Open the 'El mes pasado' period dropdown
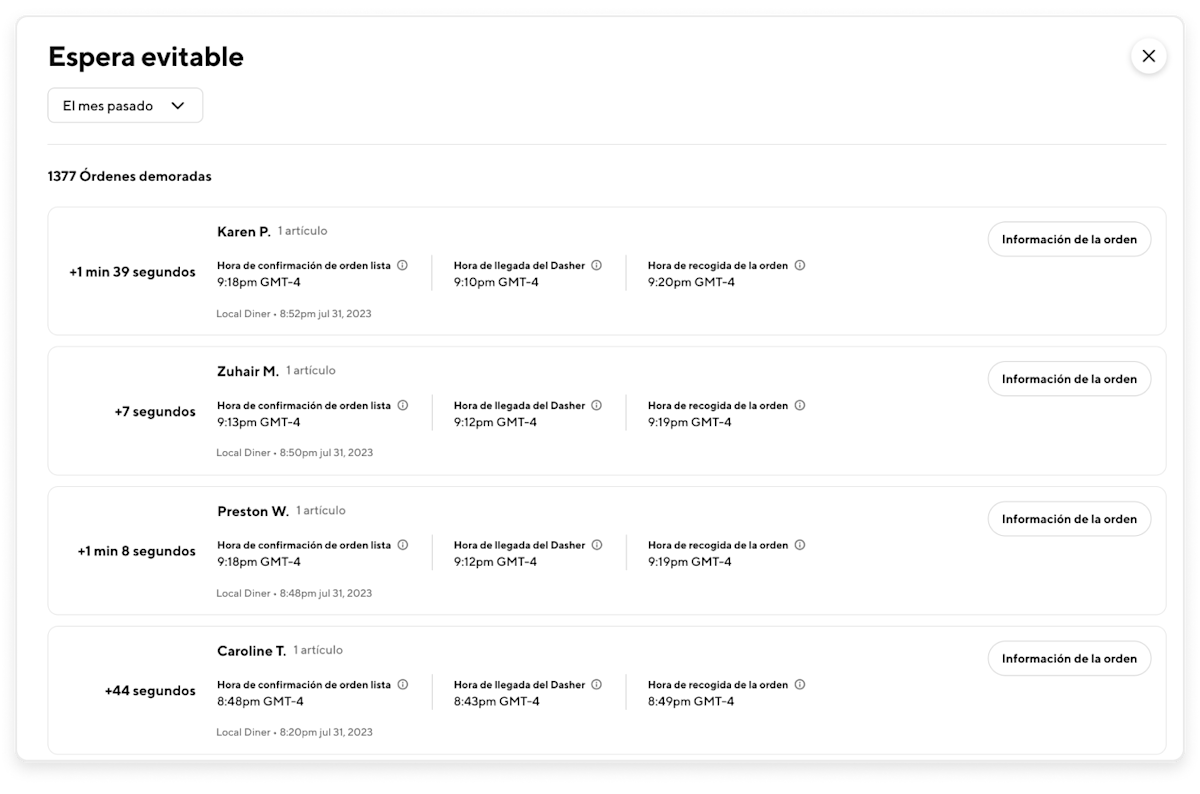 (125, 106)
